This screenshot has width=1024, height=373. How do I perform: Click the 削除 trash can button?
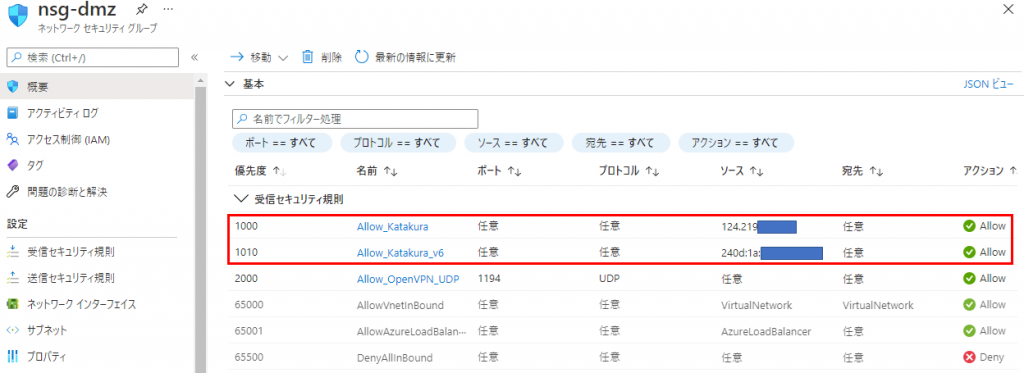click(x=322, y=57)
